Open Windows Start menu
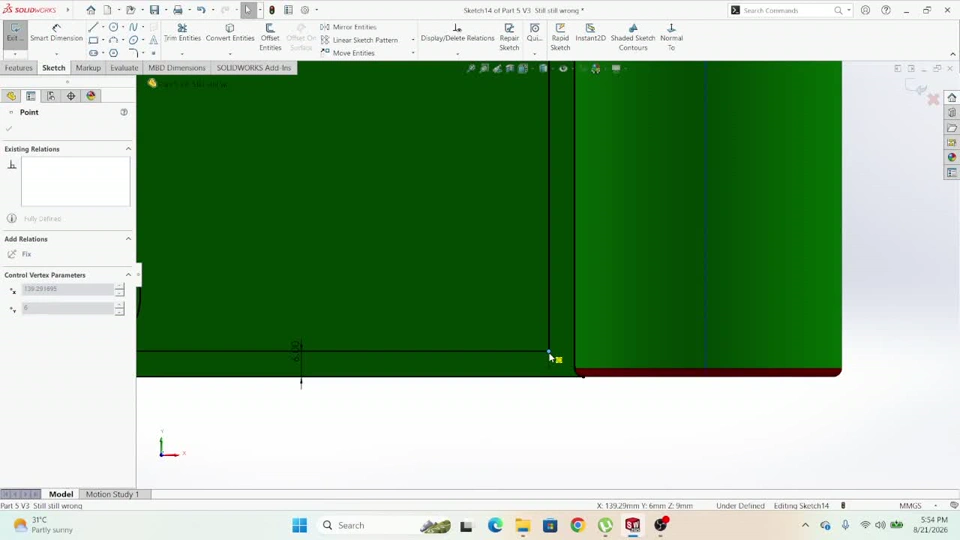960x540 pixels. [299, 525]
